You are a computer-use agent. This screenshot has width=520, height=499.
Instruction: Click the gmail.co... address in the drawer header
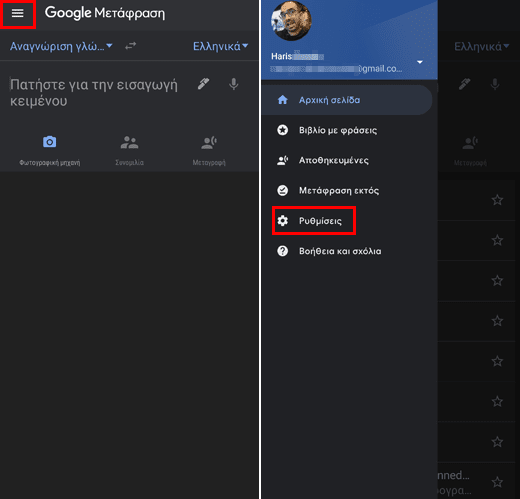pos(337,69)
